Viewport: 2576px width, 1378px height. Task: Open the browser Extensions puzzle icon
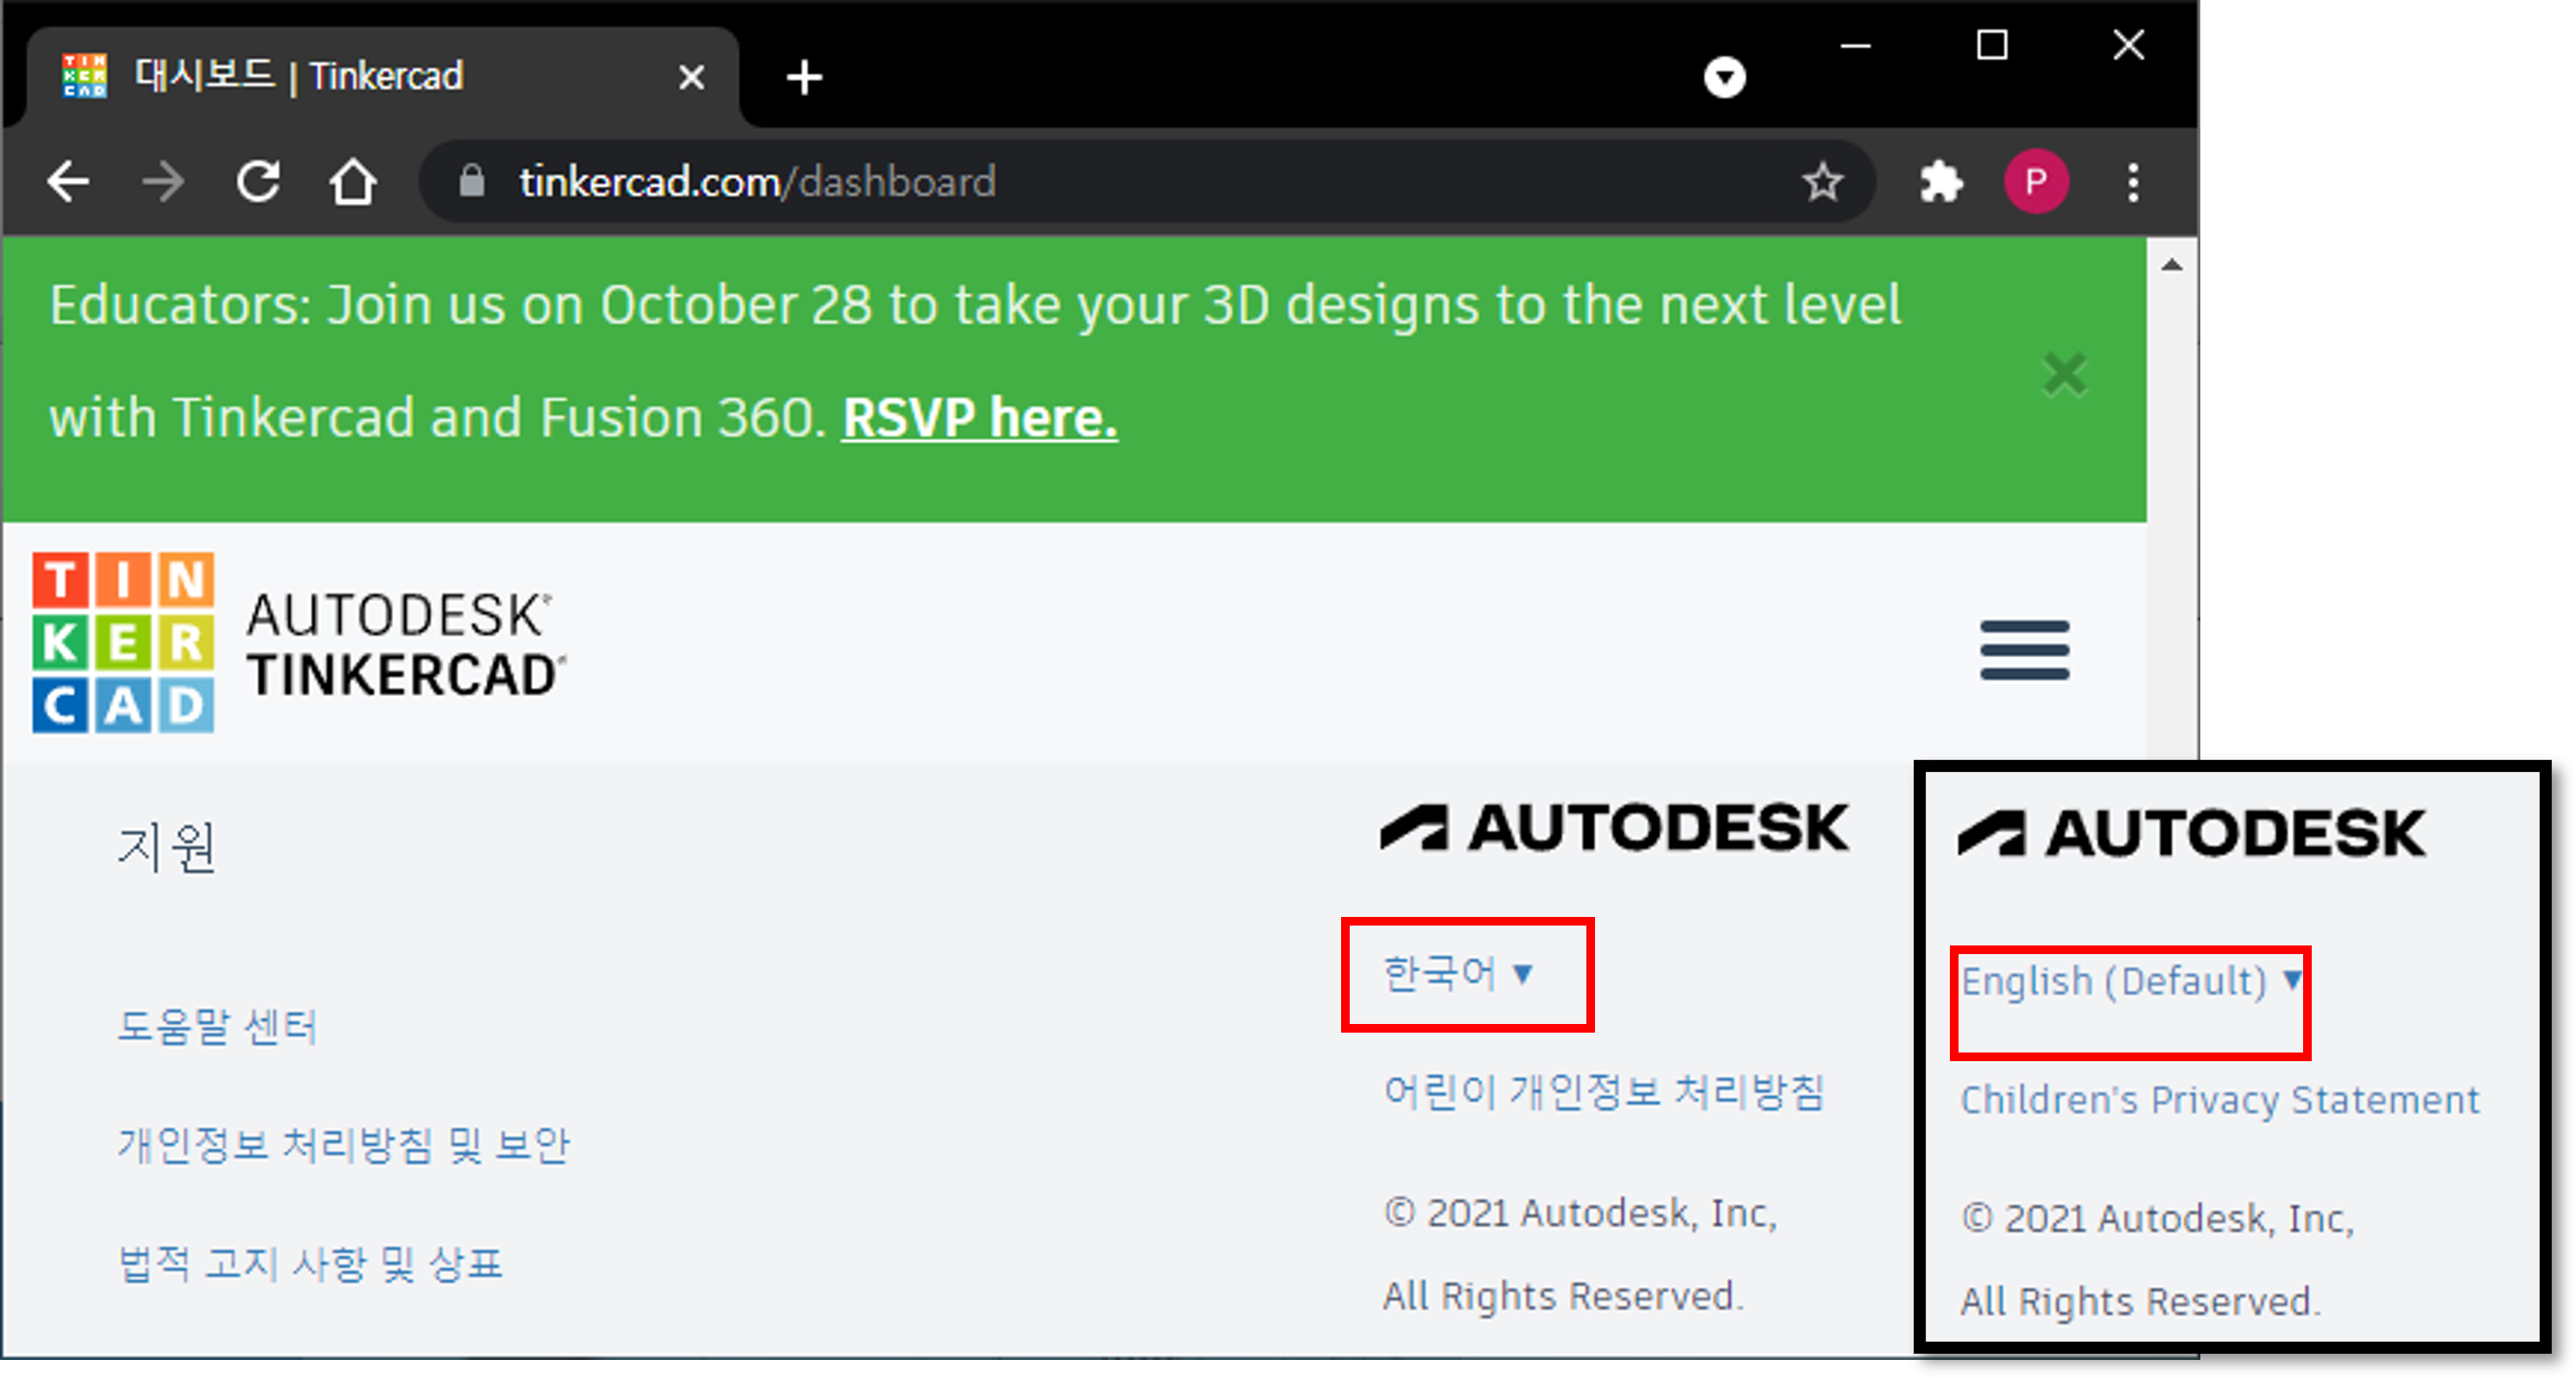(1940, 182)
